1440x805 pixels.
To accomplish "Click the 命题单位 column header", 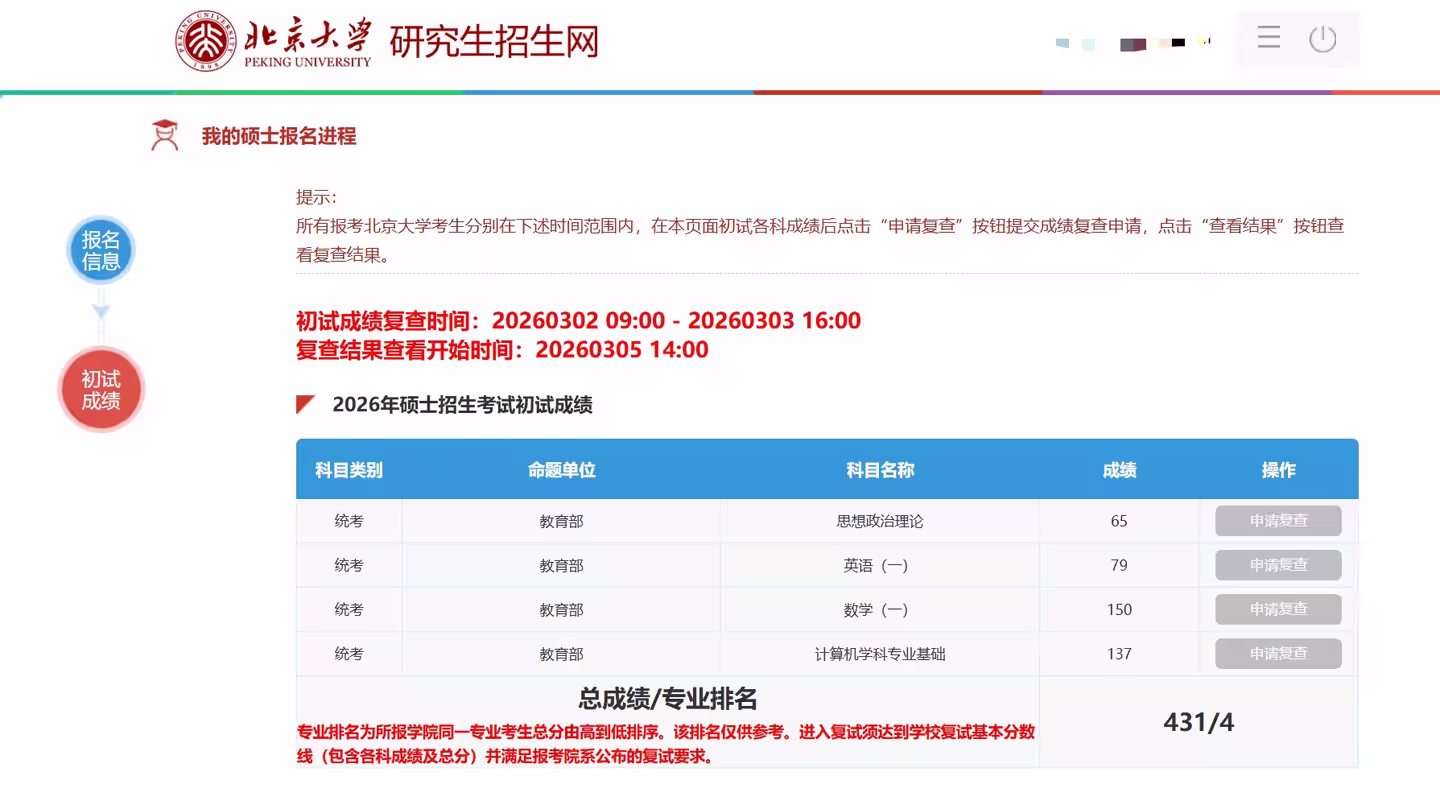I will click(561, 470).
